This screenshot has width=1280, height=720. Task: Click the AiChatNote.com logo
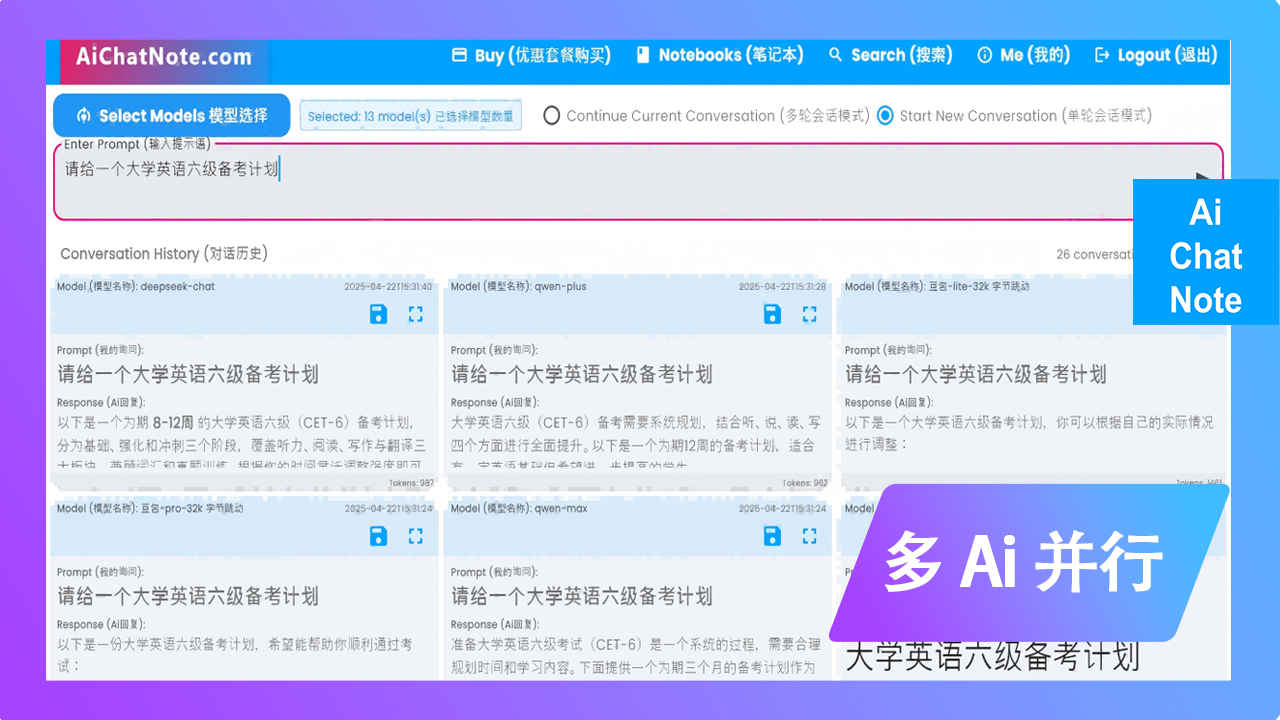coord(163,57)
